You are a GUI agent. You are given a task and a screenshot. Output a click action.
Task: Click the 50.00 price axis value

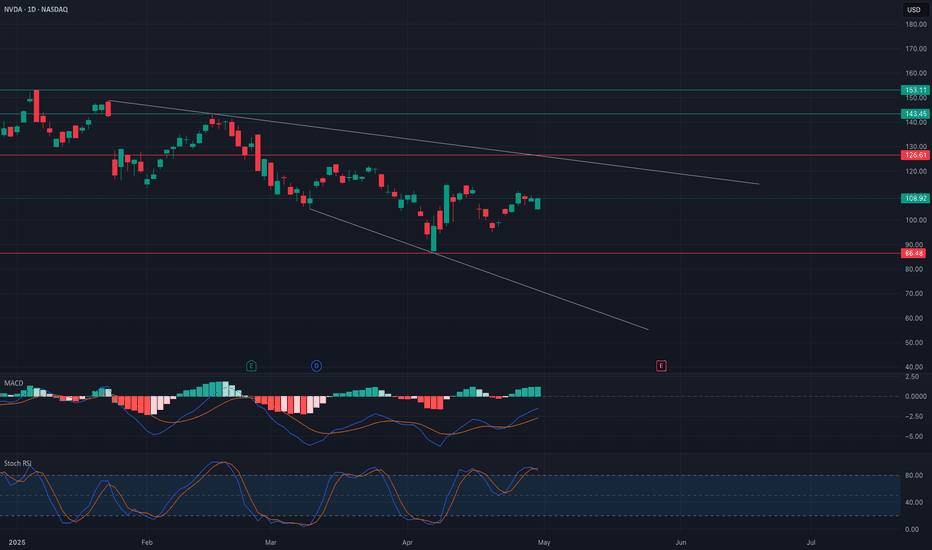914,342
